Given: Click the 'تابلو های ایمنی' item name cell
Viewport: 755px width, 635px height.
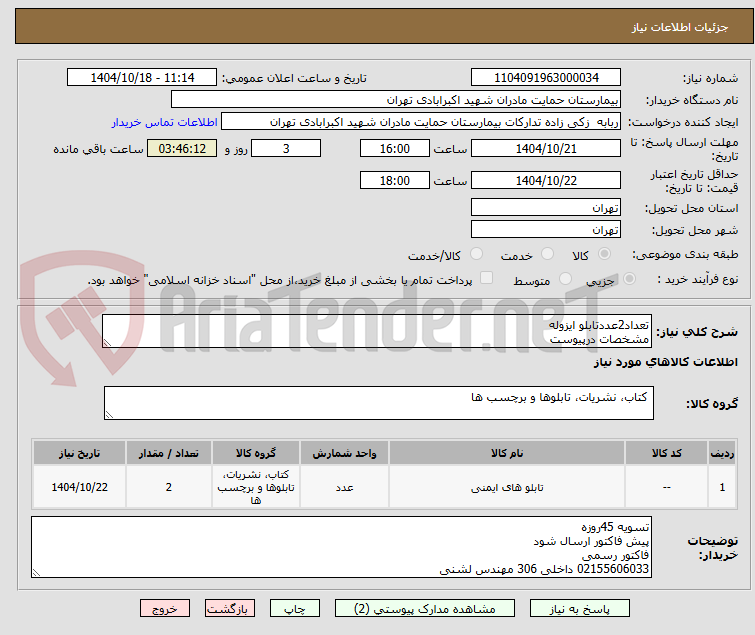Looking at the screenshot, I should 507,487.
